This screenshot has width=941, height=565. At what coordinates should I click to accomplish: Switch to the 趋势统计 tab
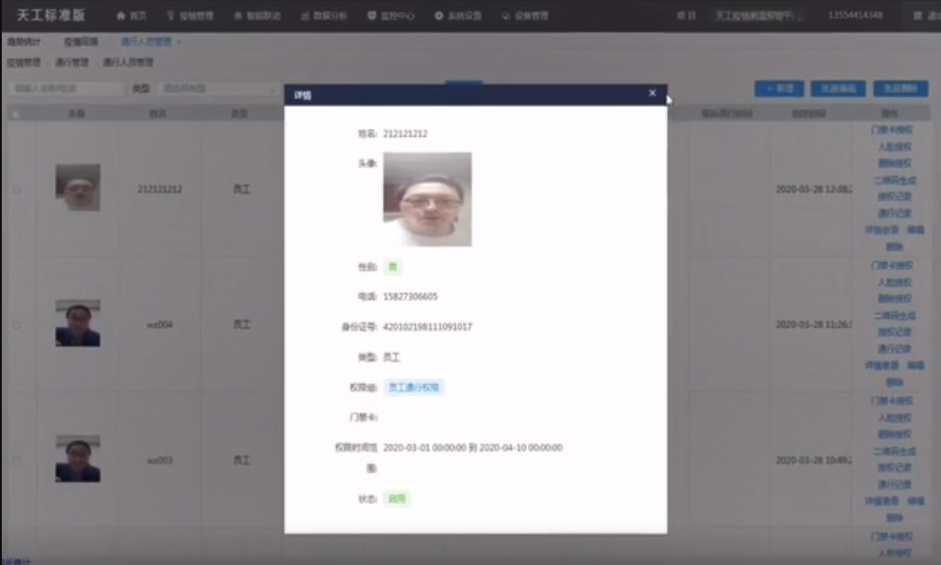click(x=24, y=42)
